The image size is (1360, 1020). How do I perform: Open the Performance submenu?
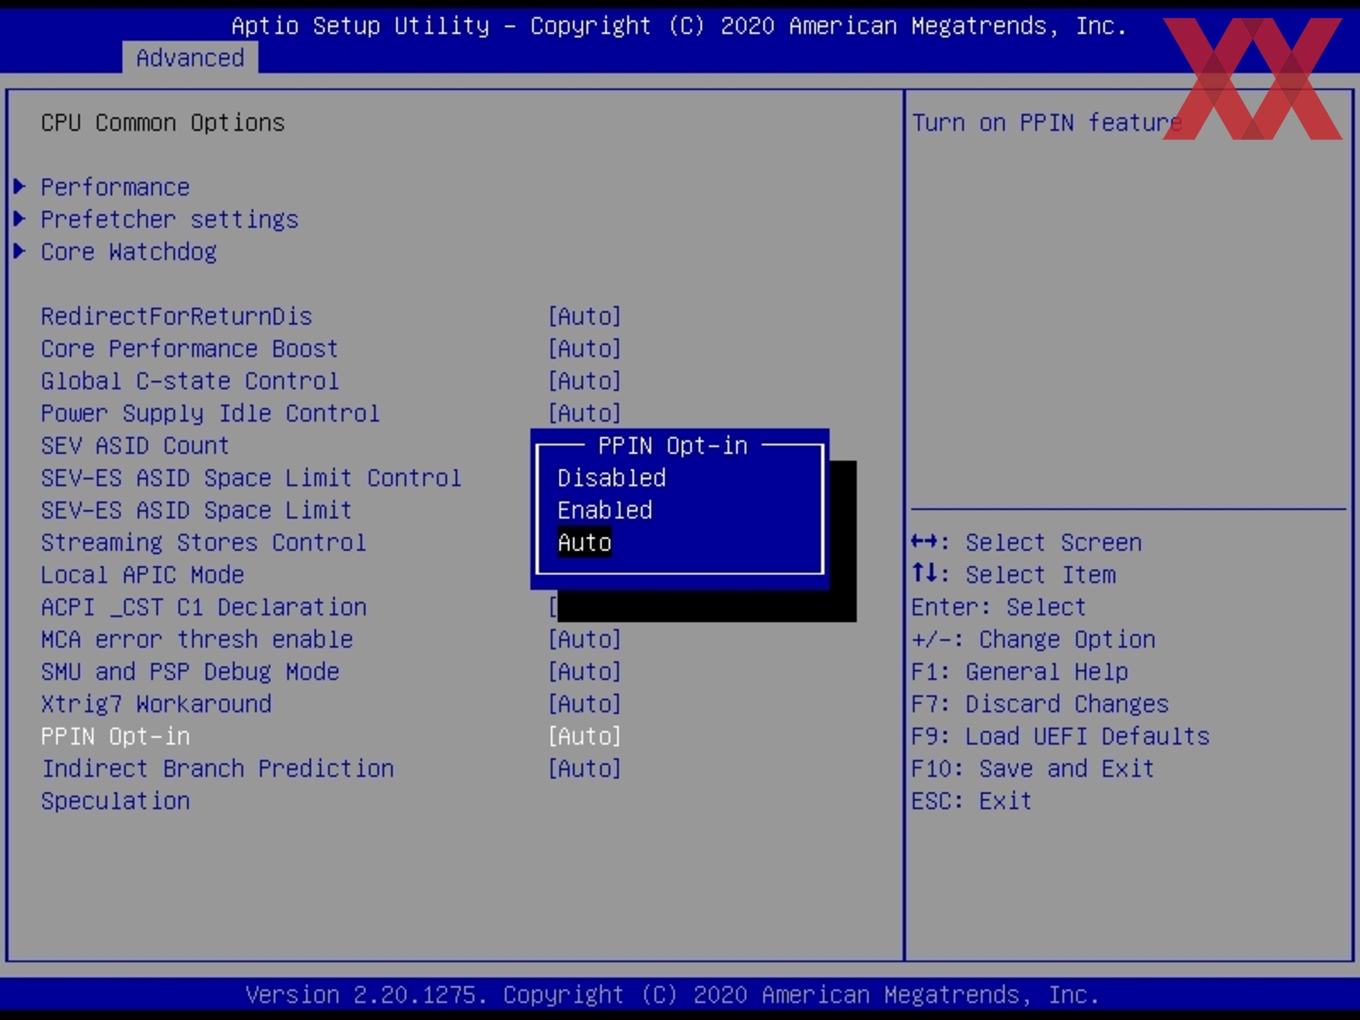pos(115,187)
